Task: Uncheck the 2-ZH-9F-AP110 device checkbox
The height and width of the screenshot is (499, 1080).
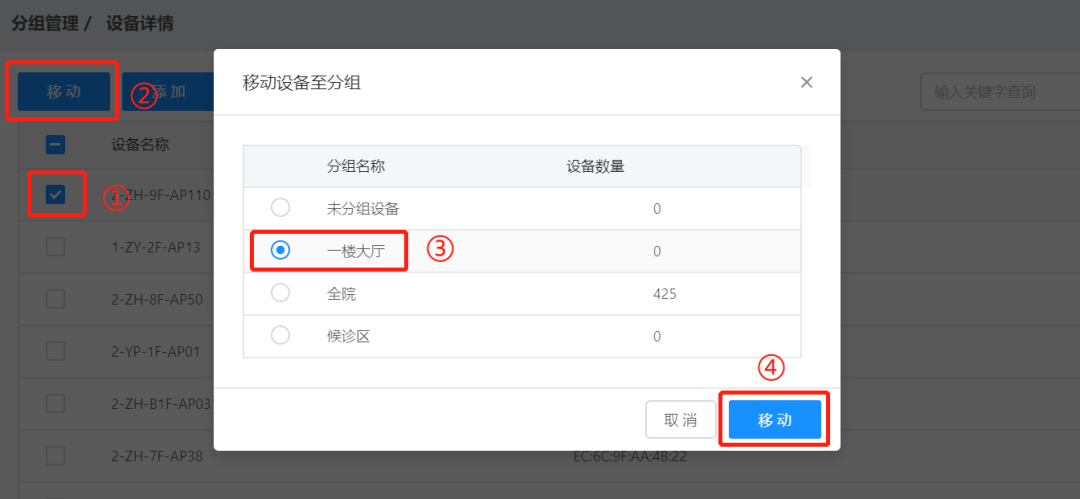Action: tap(56, 195)
